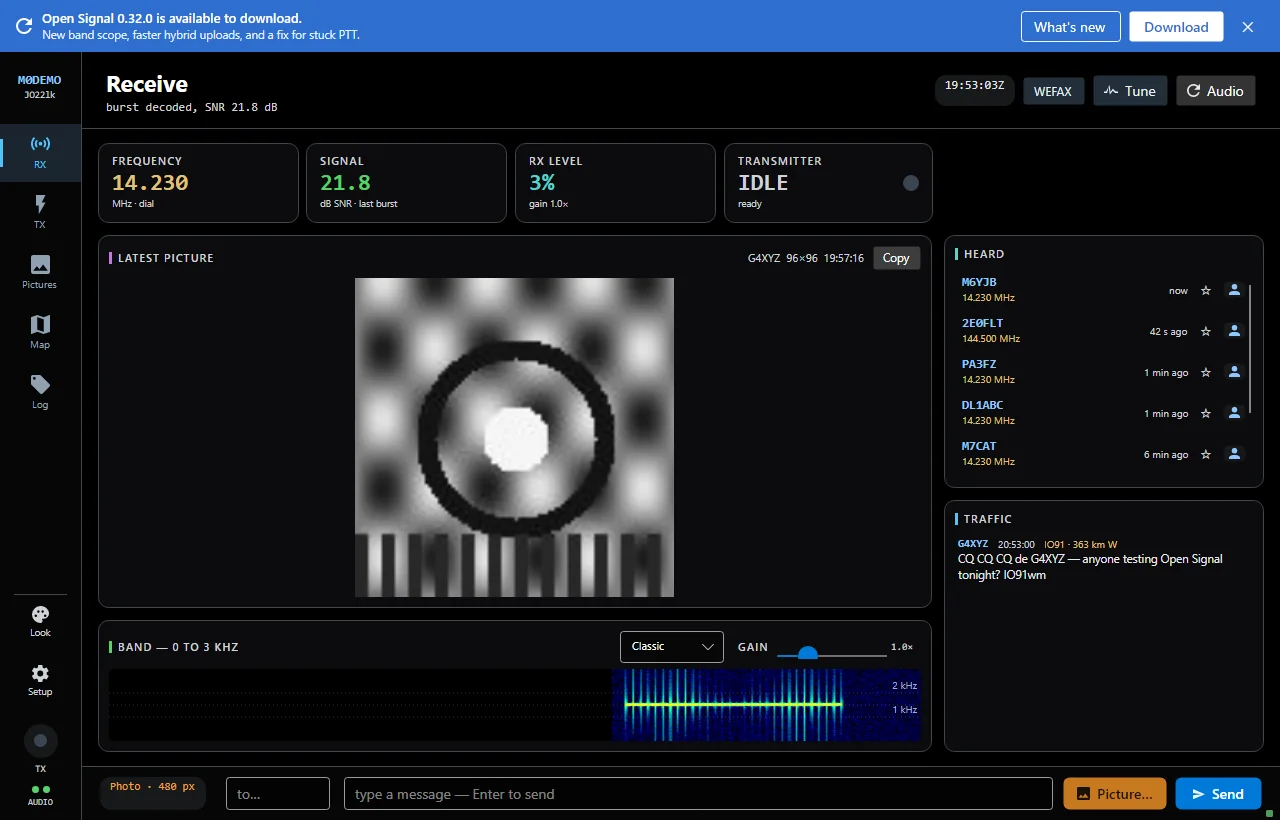Open the Setup gear page
Screen dimensions: 1280x820
point(40,680)
